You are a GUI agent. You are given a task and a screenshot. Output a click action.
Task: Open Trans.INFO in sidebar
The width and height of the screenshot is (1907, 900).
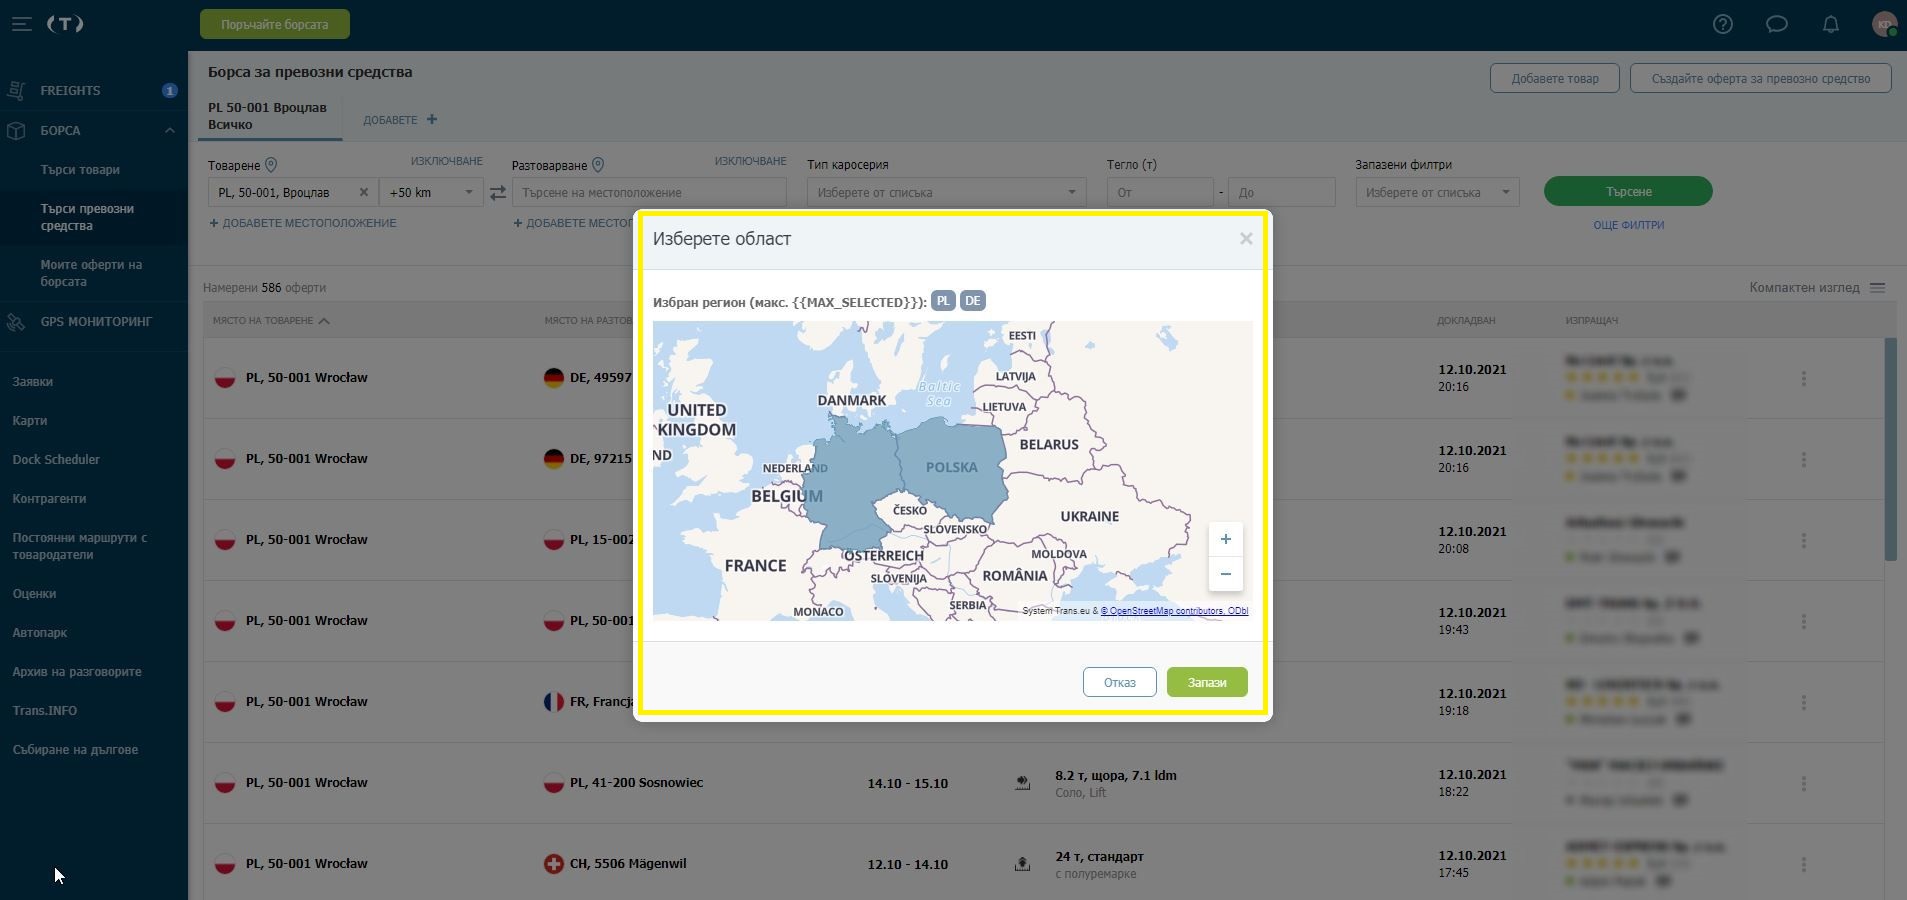(x=45, y=711)
